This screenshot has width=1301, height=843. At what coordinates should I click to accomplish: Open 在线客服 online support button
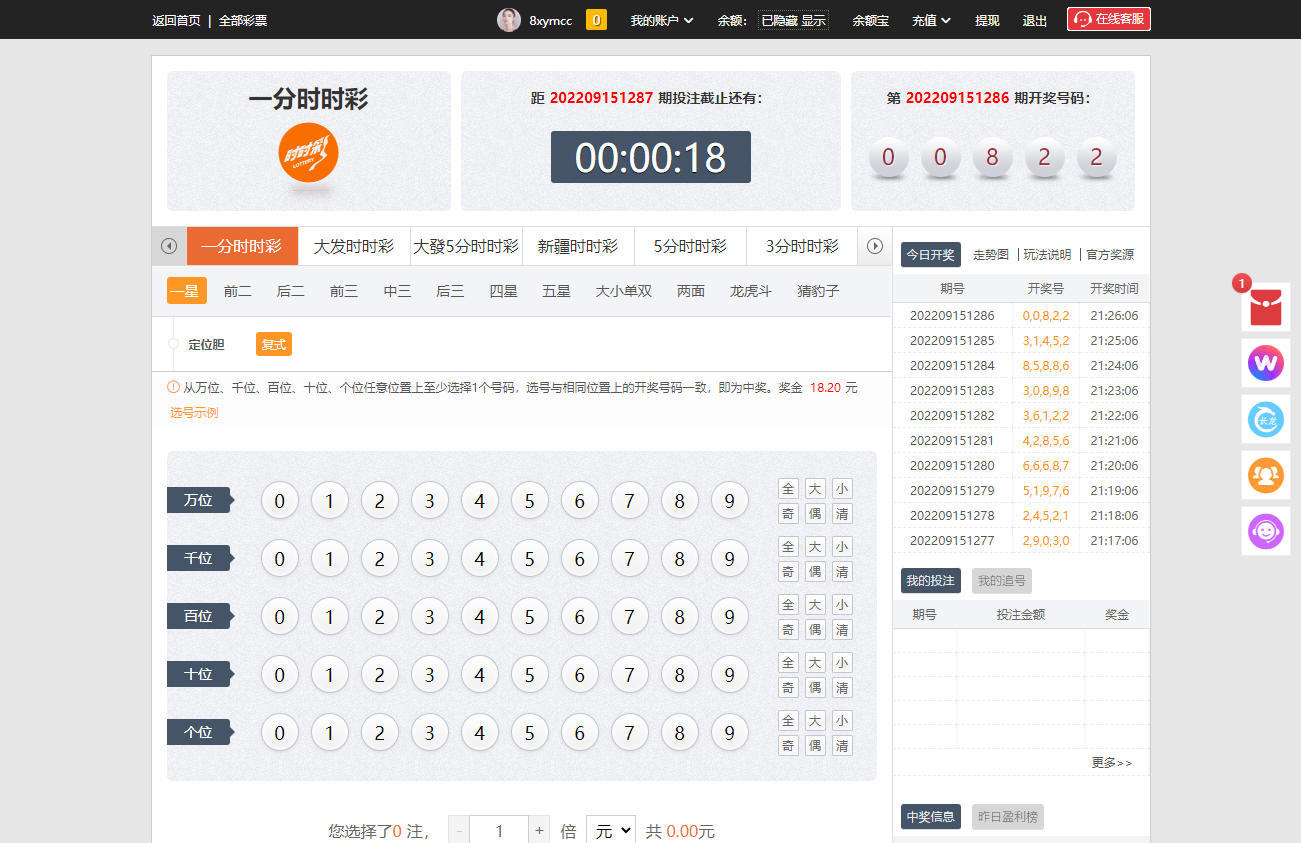[1108, 19]
